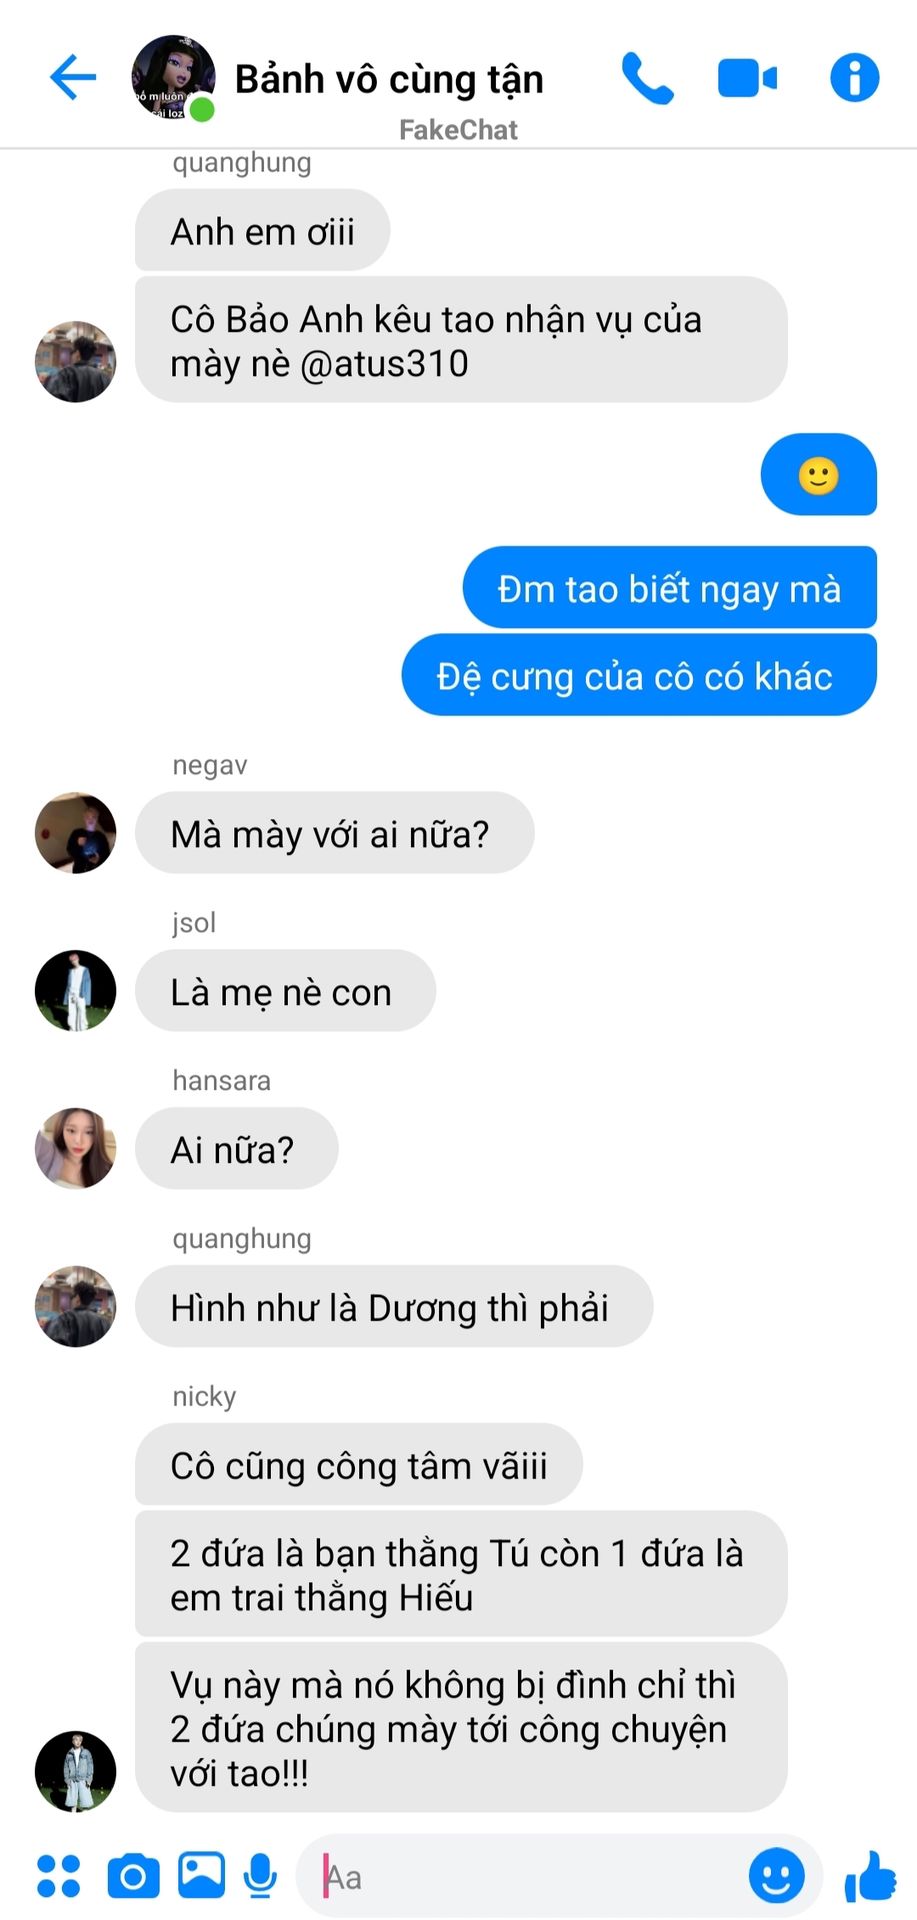
Task: Open the emoji picker in the message field
Action: pos(776,1875)
